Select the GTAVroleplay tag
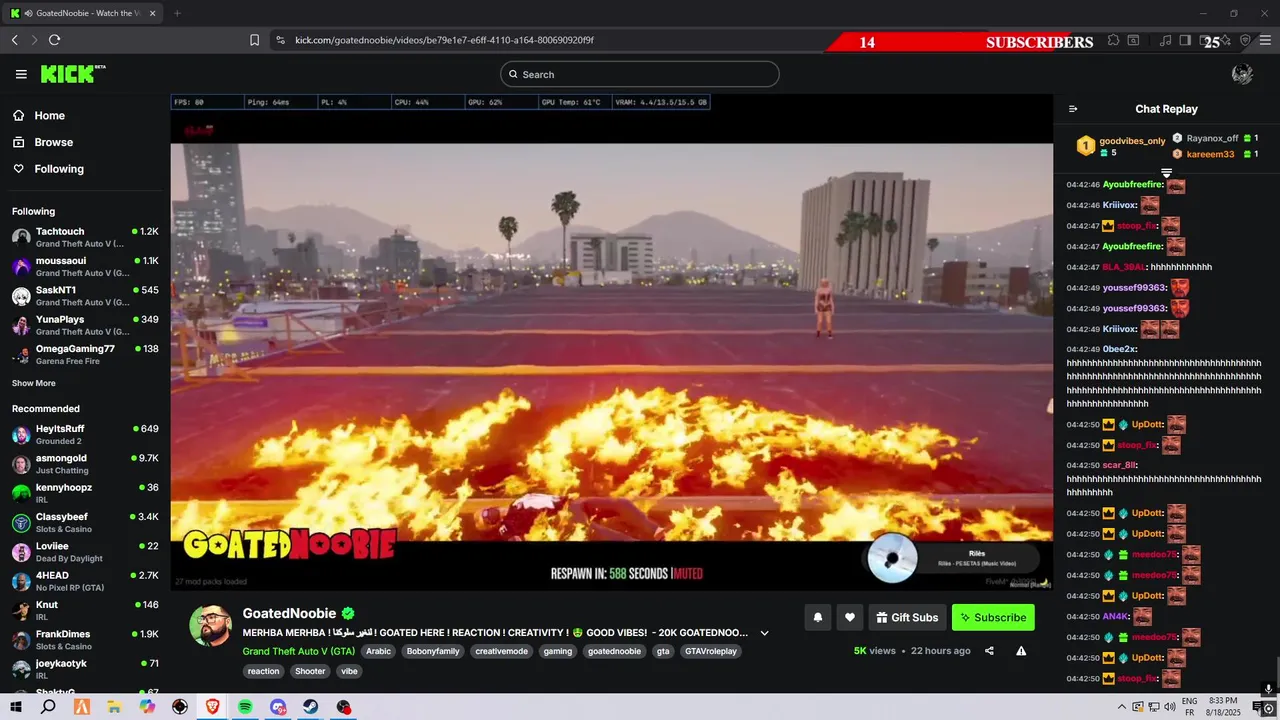 tap(711, 651)
